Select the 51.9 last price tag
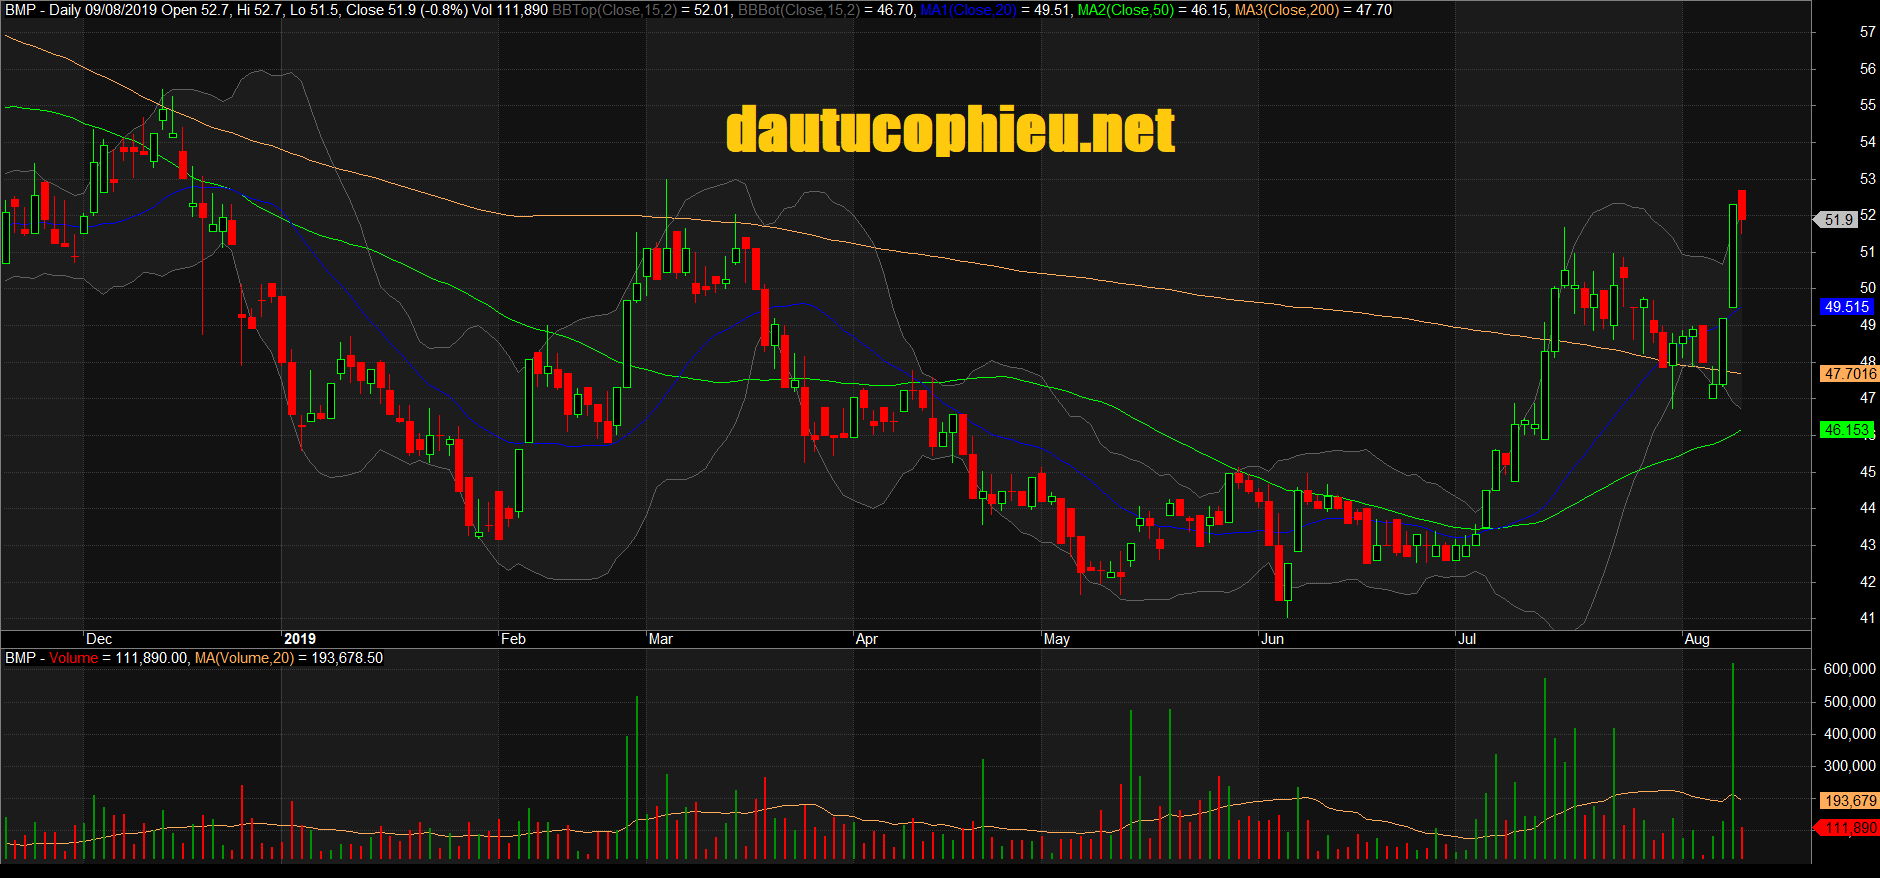 pos(1838,219)
